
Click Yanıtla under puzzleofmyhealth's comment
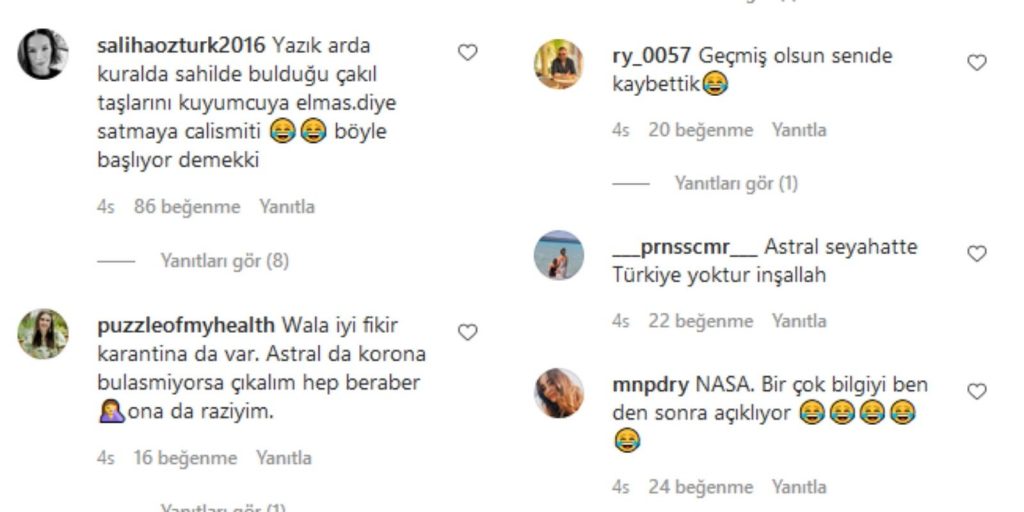(x=283, y=458)
